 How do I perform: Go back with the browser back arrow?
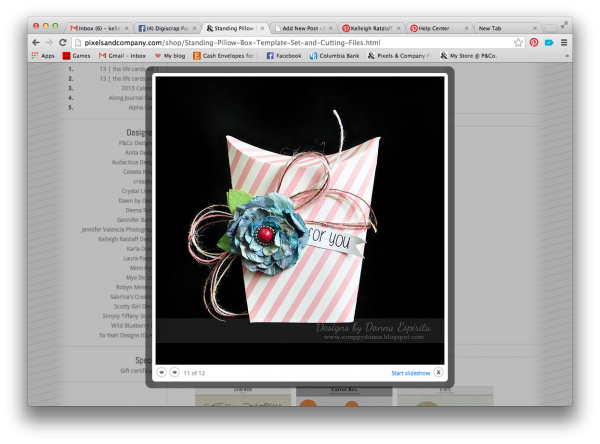36,42
